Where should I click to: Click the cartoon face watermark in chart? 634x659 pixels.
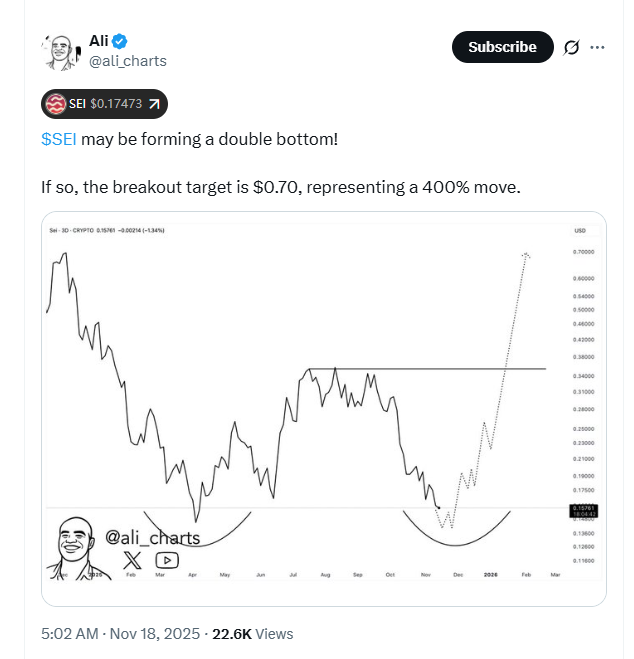(75, 547)
